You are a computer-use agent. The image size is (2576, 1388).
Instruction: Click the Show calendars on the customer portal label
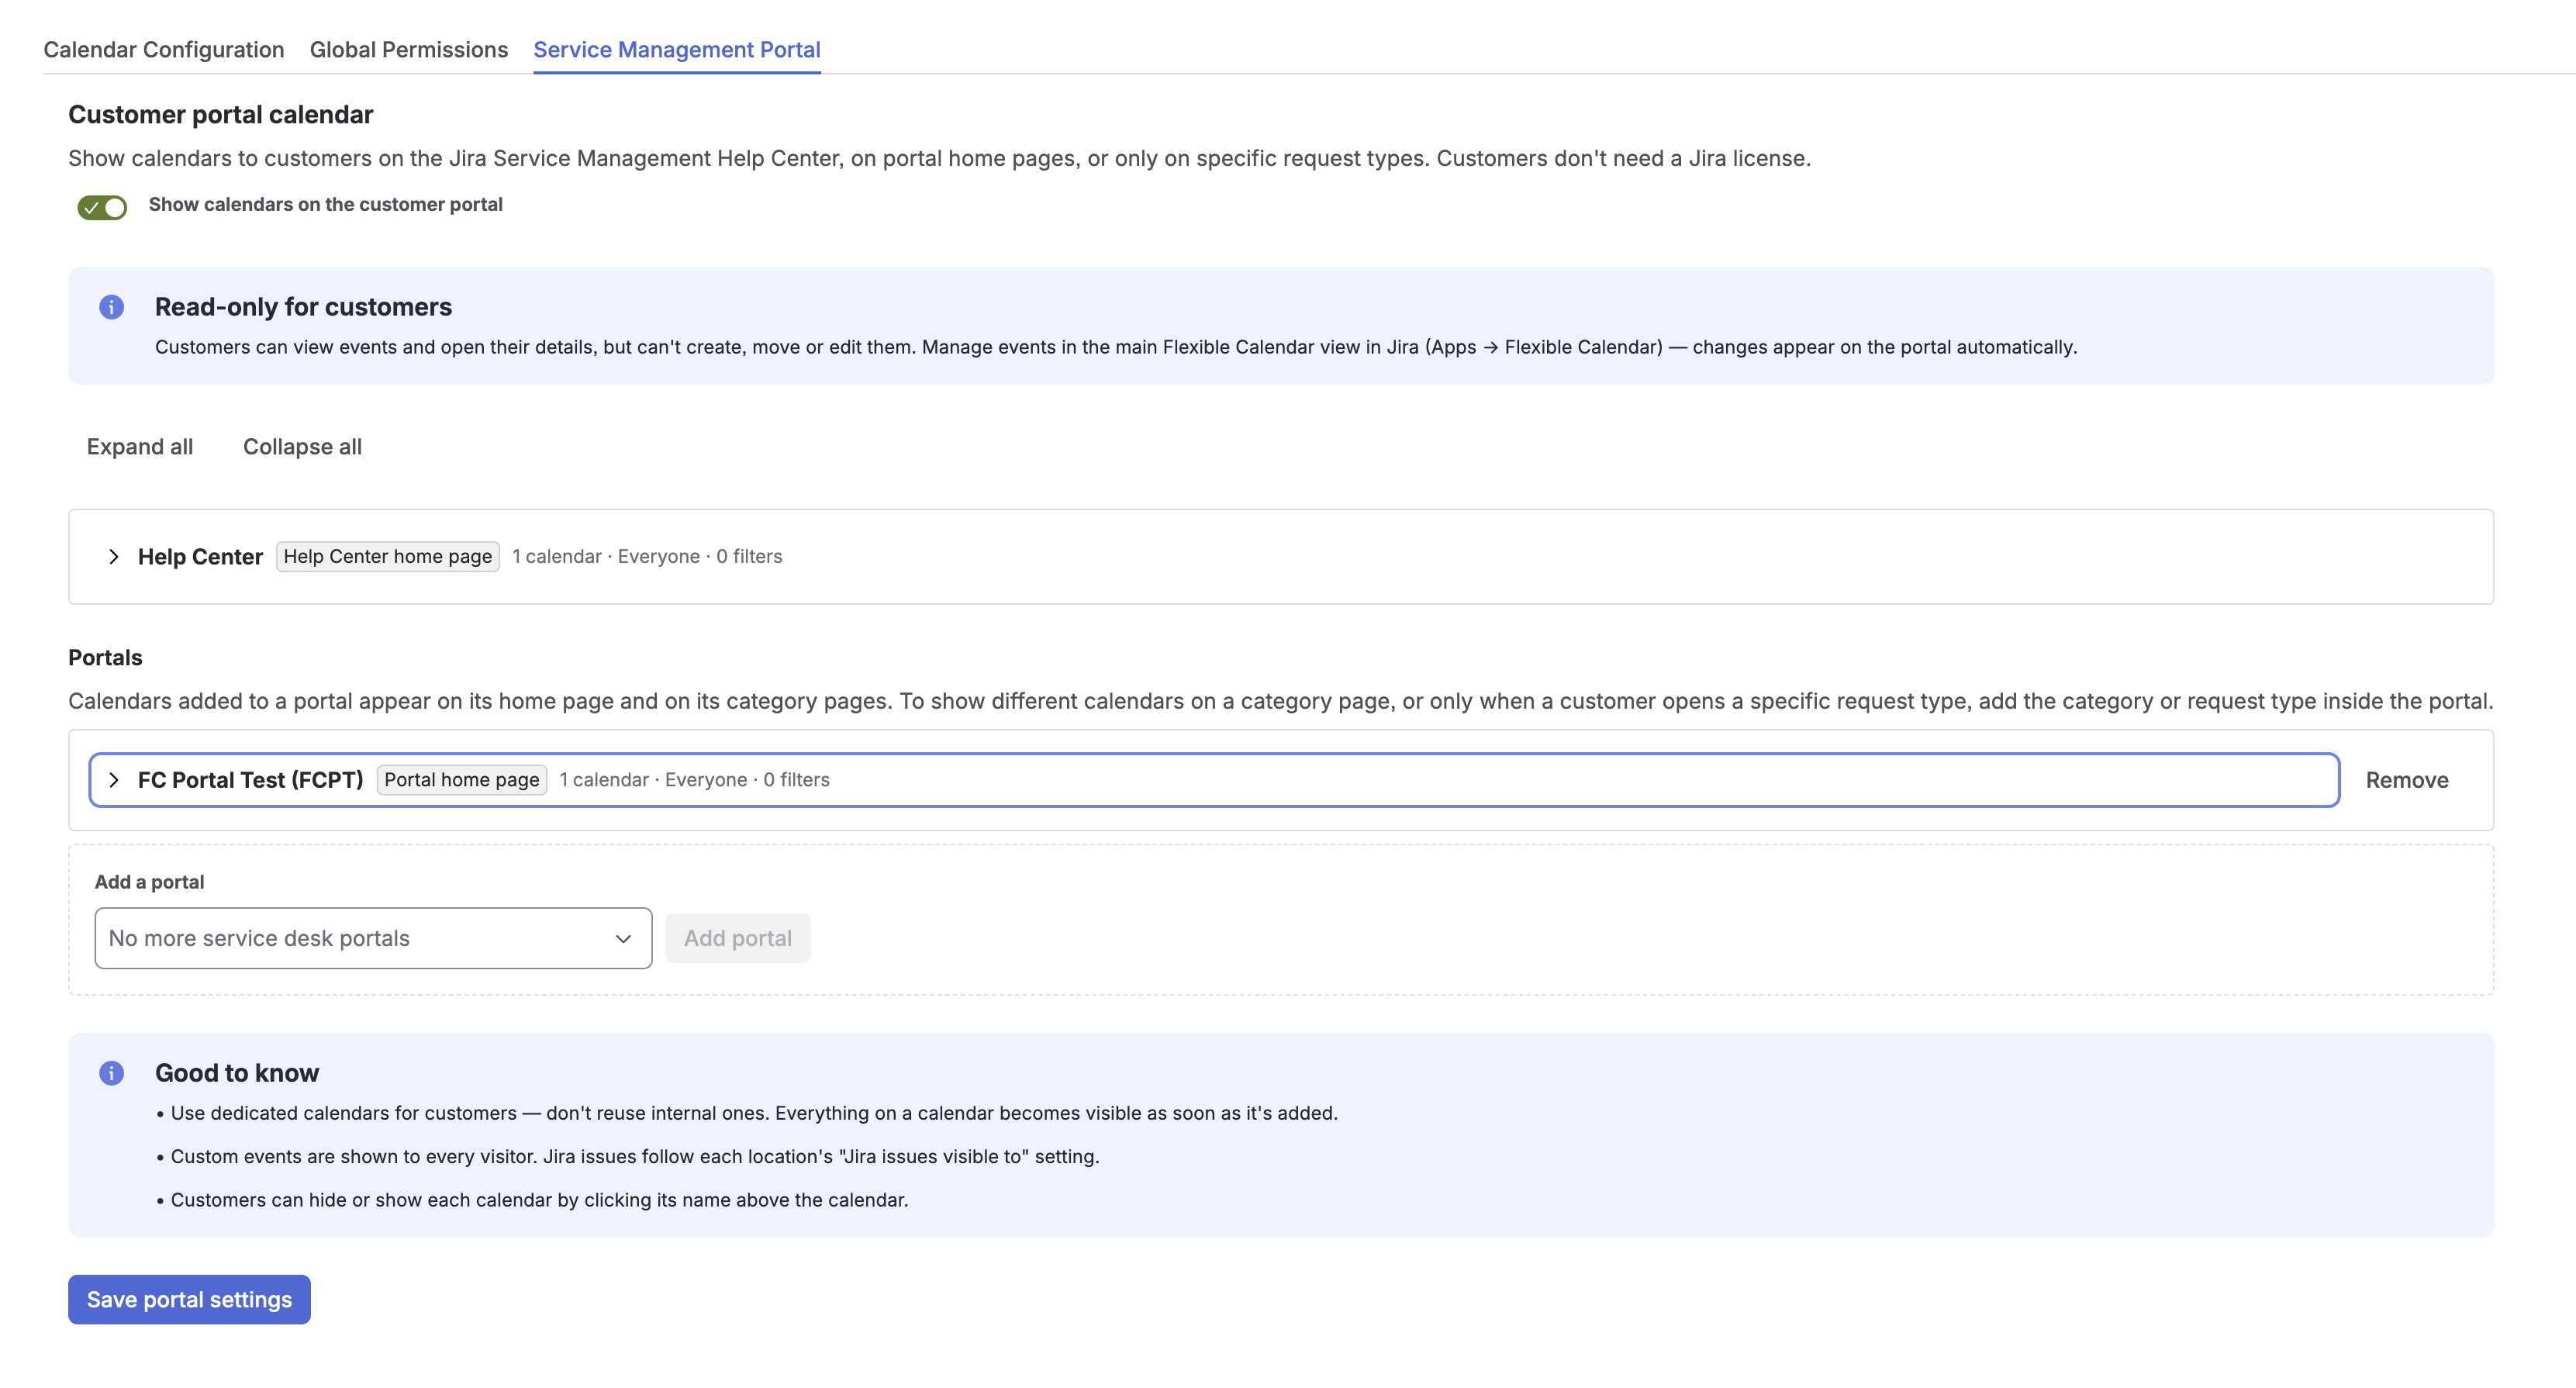tap(326, 204)
